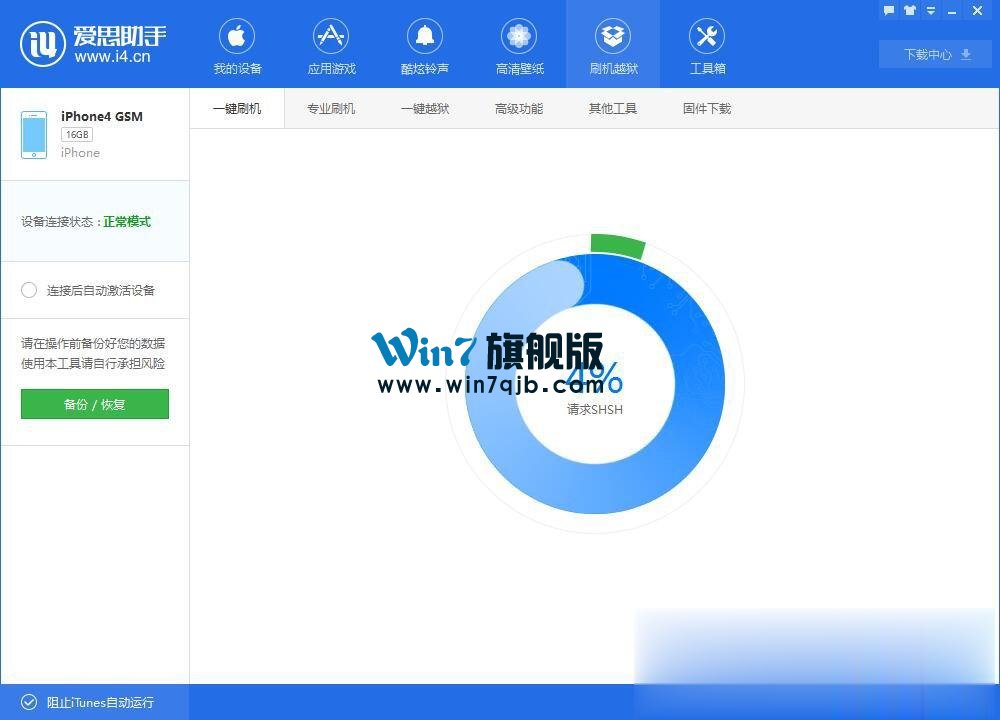Click the 正常模式 connection status text

[x=127, y=221]
